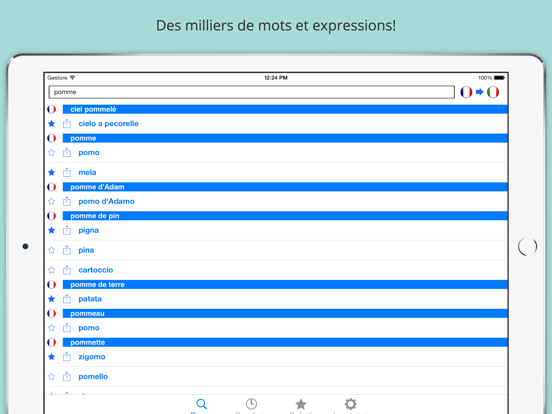Tap the French flag beside 'ciel pommelé'
This screenshot has height=414, width=552.
(x=51, y=109)
